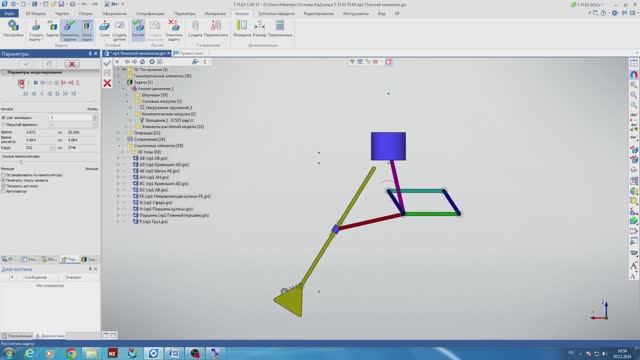Image resolution: width=640 pixels, height=360 pixels.
Task: Collapse the Анализ движения_1 node
Action: 123,89
